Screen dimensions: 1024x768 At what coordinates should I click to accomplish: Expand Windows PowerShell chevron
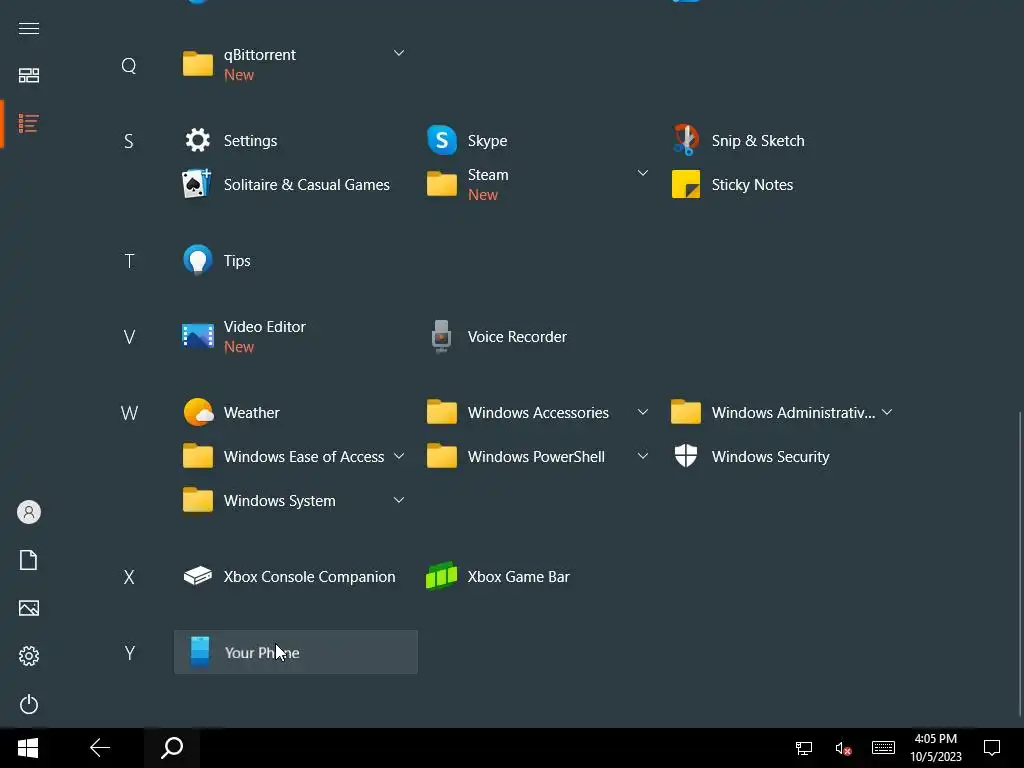coord(643,456)
